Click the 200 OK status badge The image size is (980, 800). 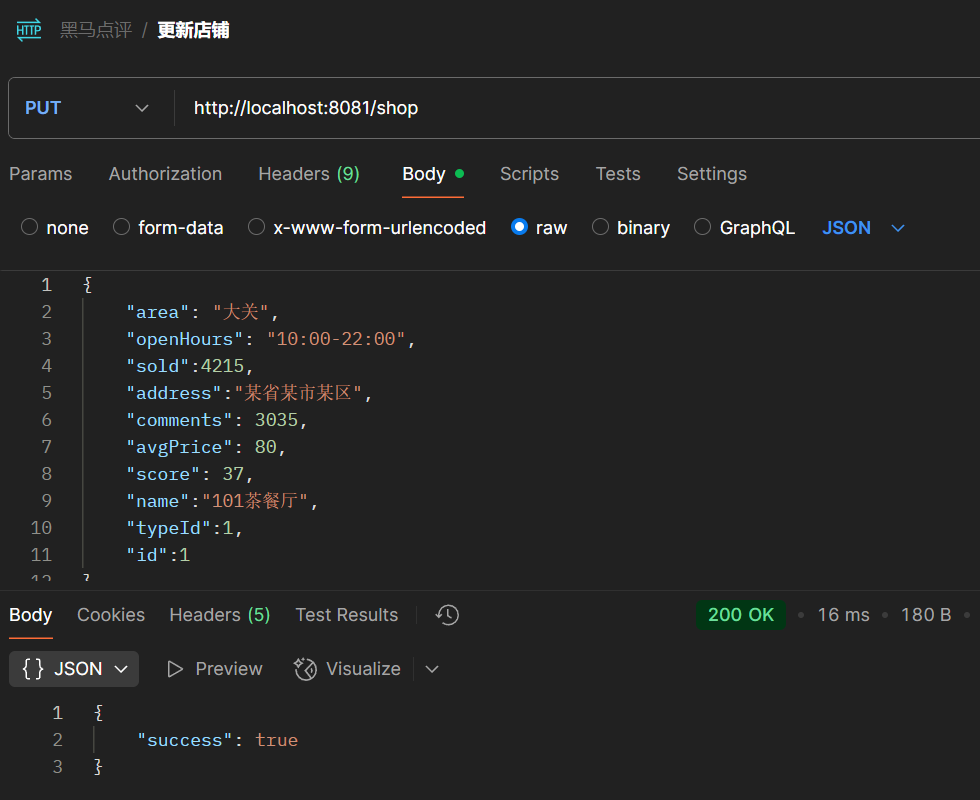click(x=740, y=615)
